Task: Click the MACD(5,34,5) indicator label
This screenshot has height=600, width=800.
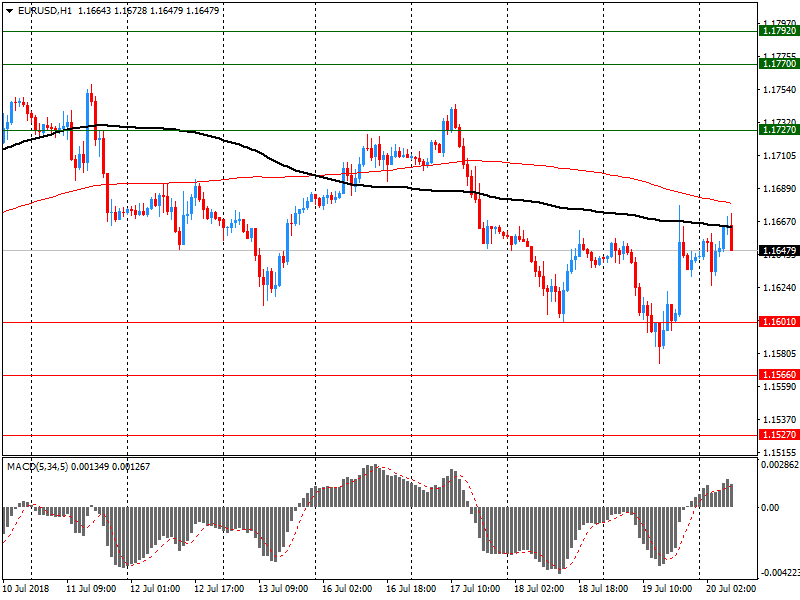Action: coord(37,466)
